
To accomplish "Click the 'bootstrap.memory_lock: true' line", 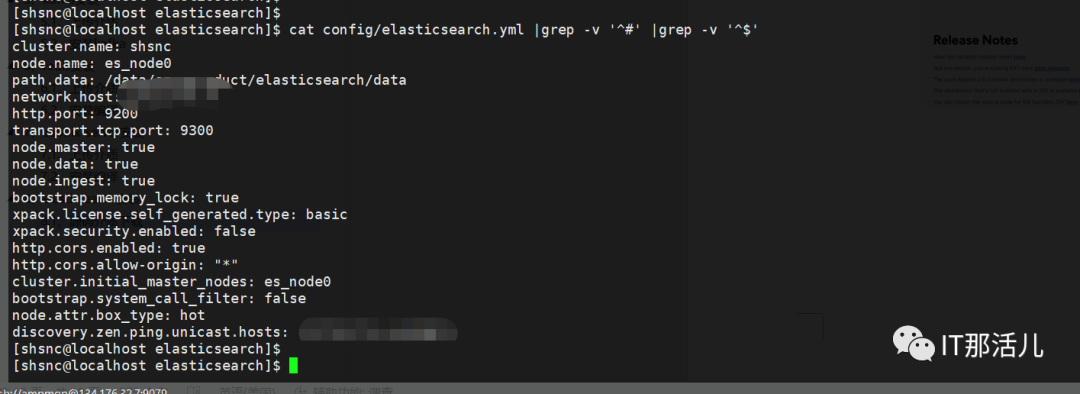I will tap(125, 198).
